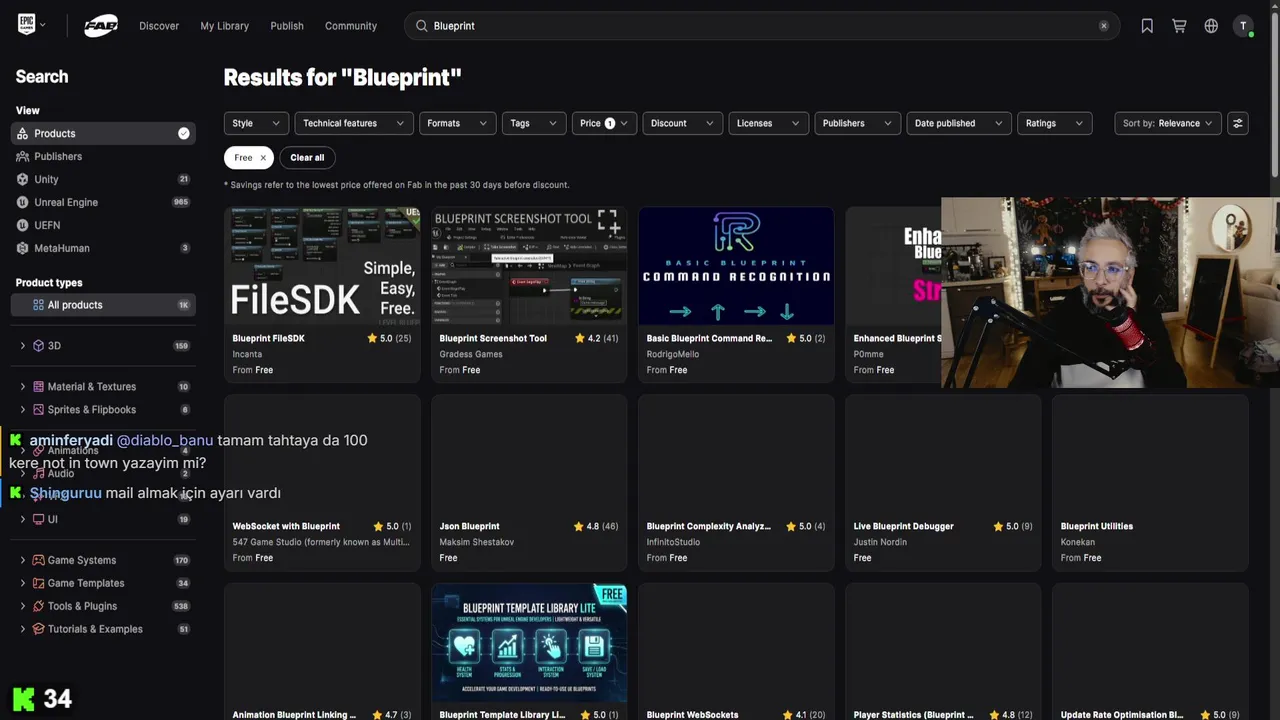Expand the UI category

23,520
